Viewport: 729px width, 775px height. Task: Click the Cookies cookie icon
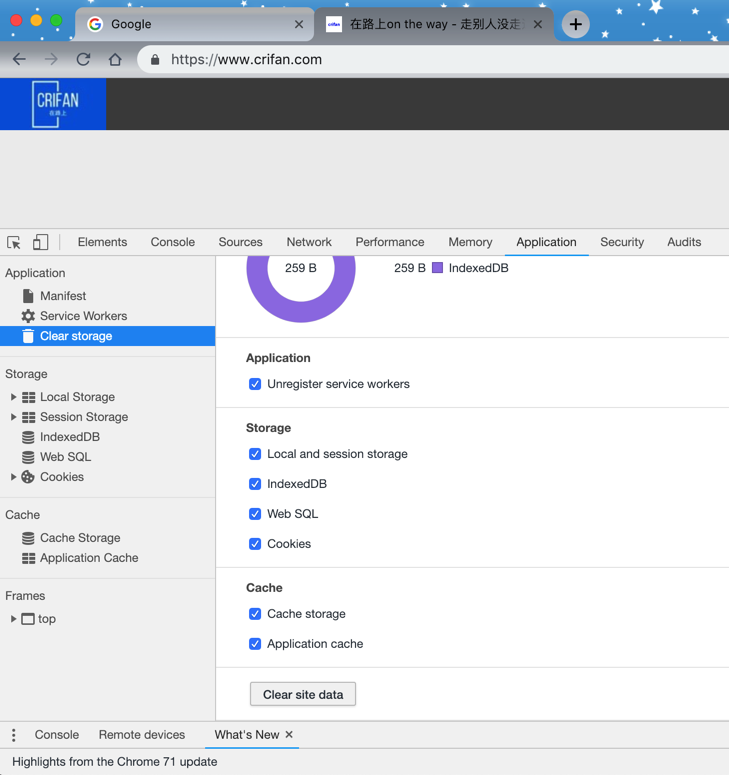[x=28, y=477]
